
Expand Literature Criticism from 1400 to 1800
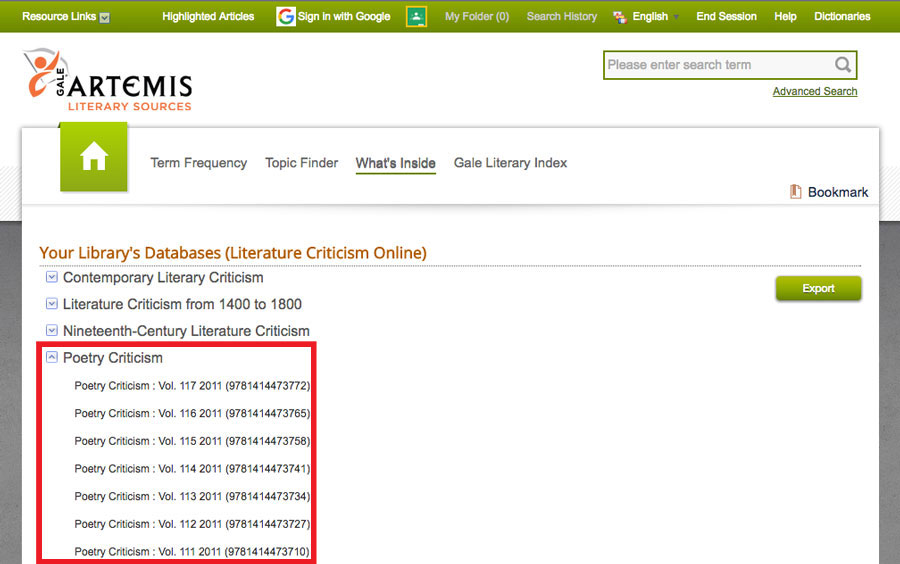click(51, 304)
